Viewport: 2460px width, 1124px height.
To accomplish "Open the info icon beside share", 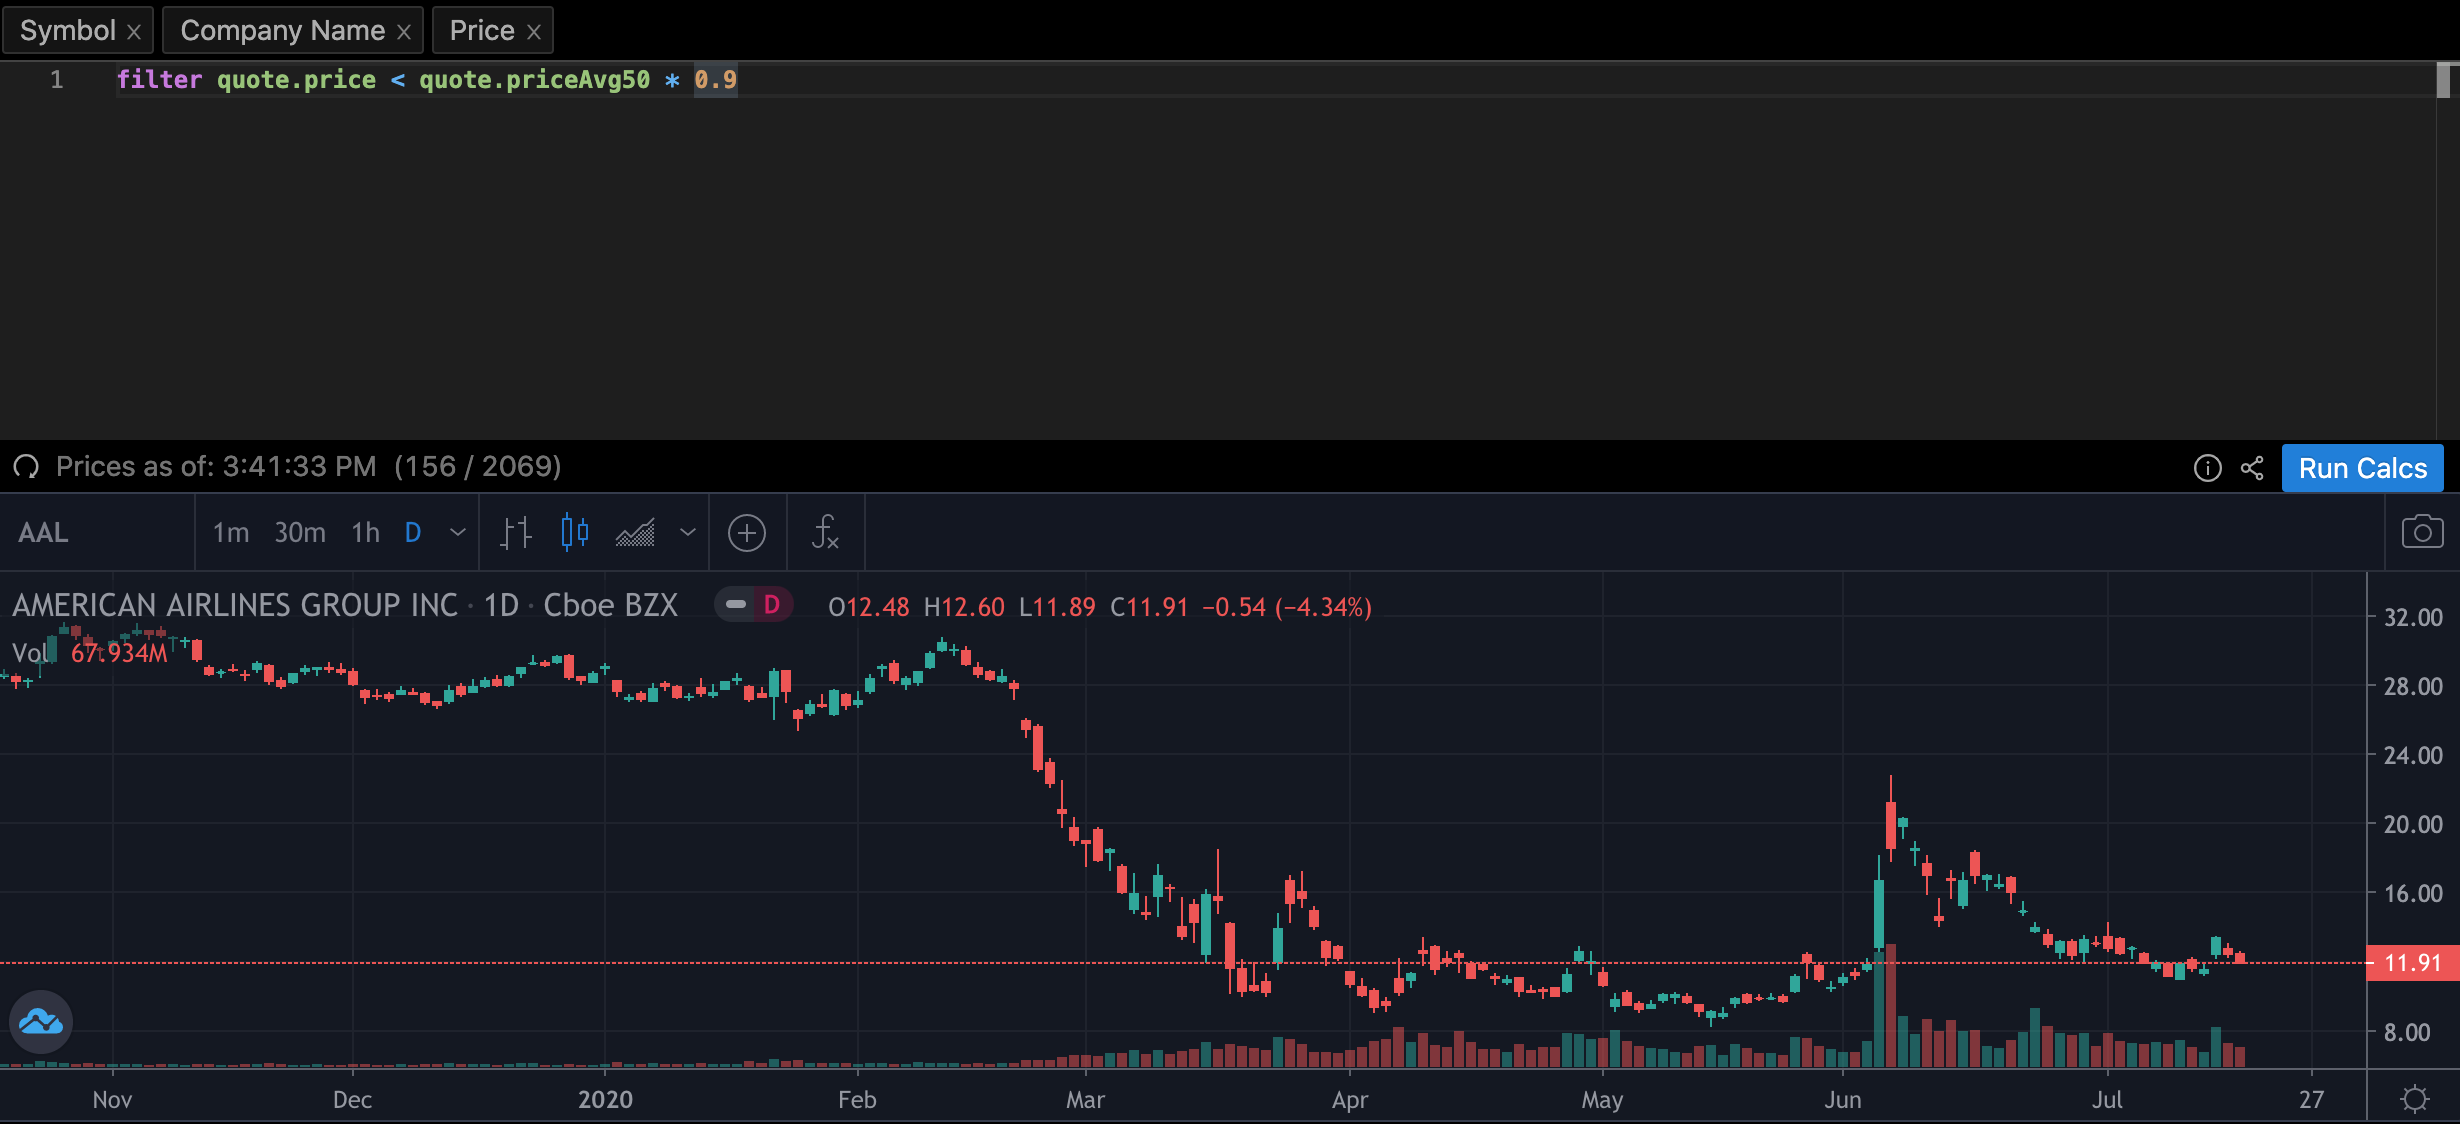I will point(2207,468).
